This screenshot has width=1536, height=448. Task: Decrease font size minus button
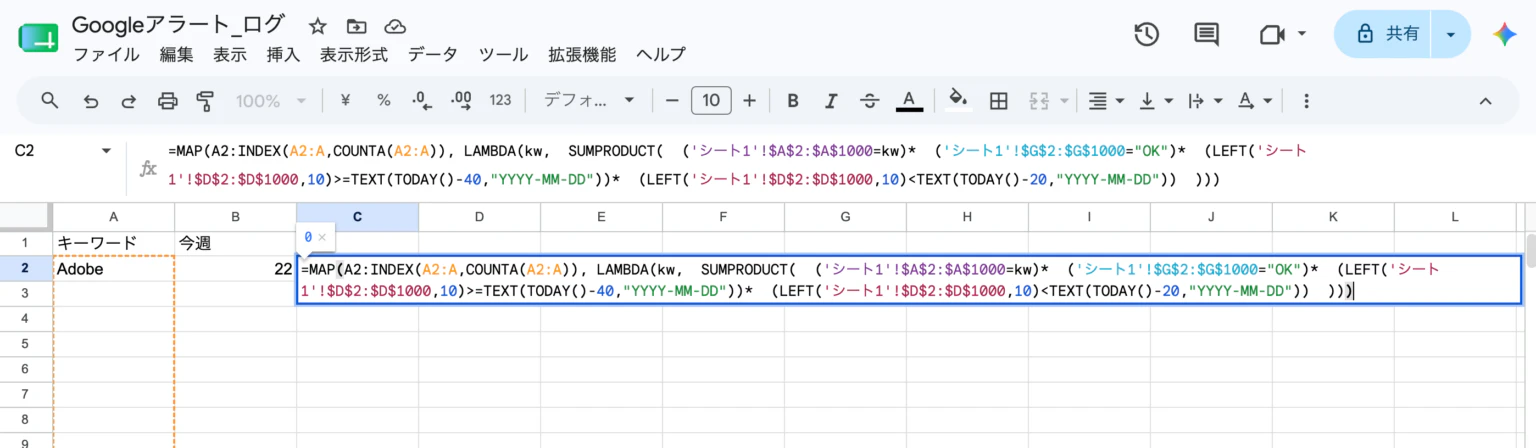tap(672, 100)
